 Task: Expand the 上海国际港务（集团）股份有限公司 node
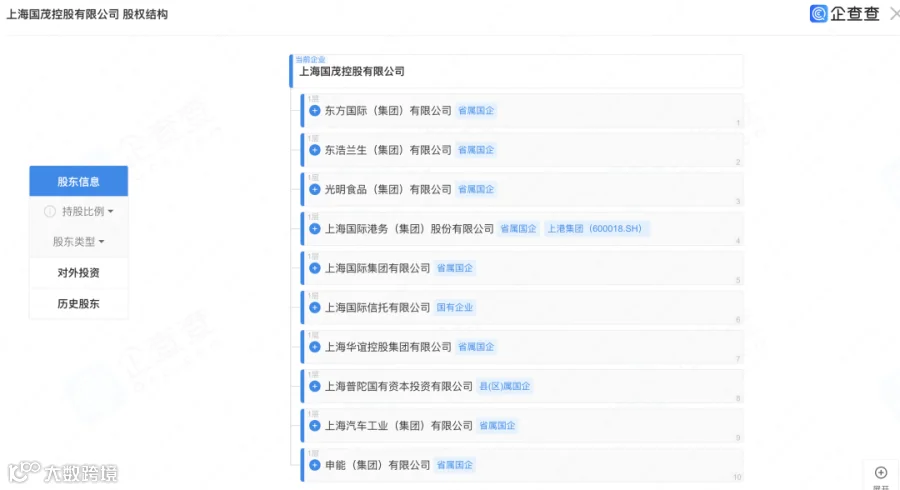click(315, 229)
